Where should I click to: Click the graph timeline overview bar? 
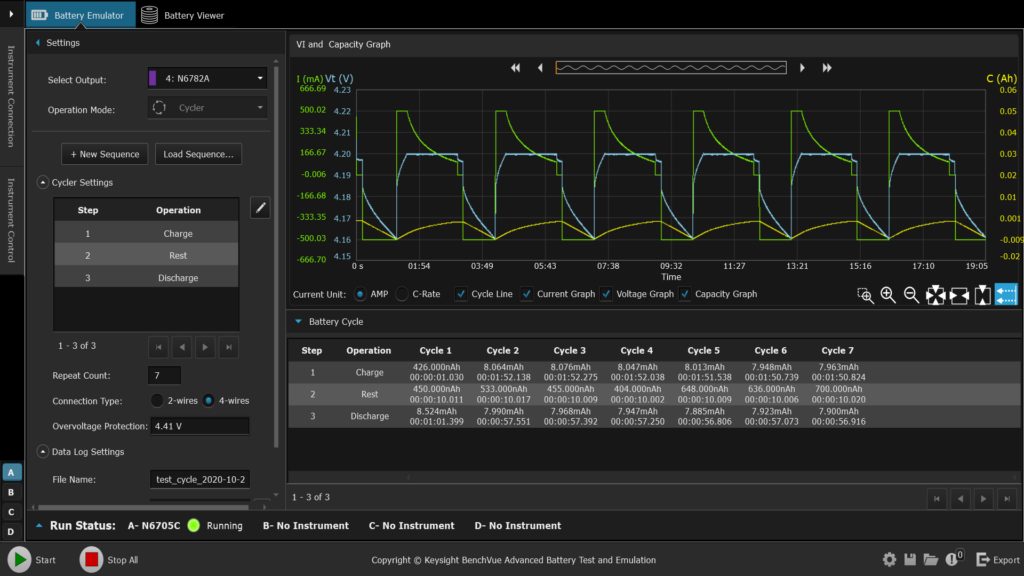coord(671,67)
